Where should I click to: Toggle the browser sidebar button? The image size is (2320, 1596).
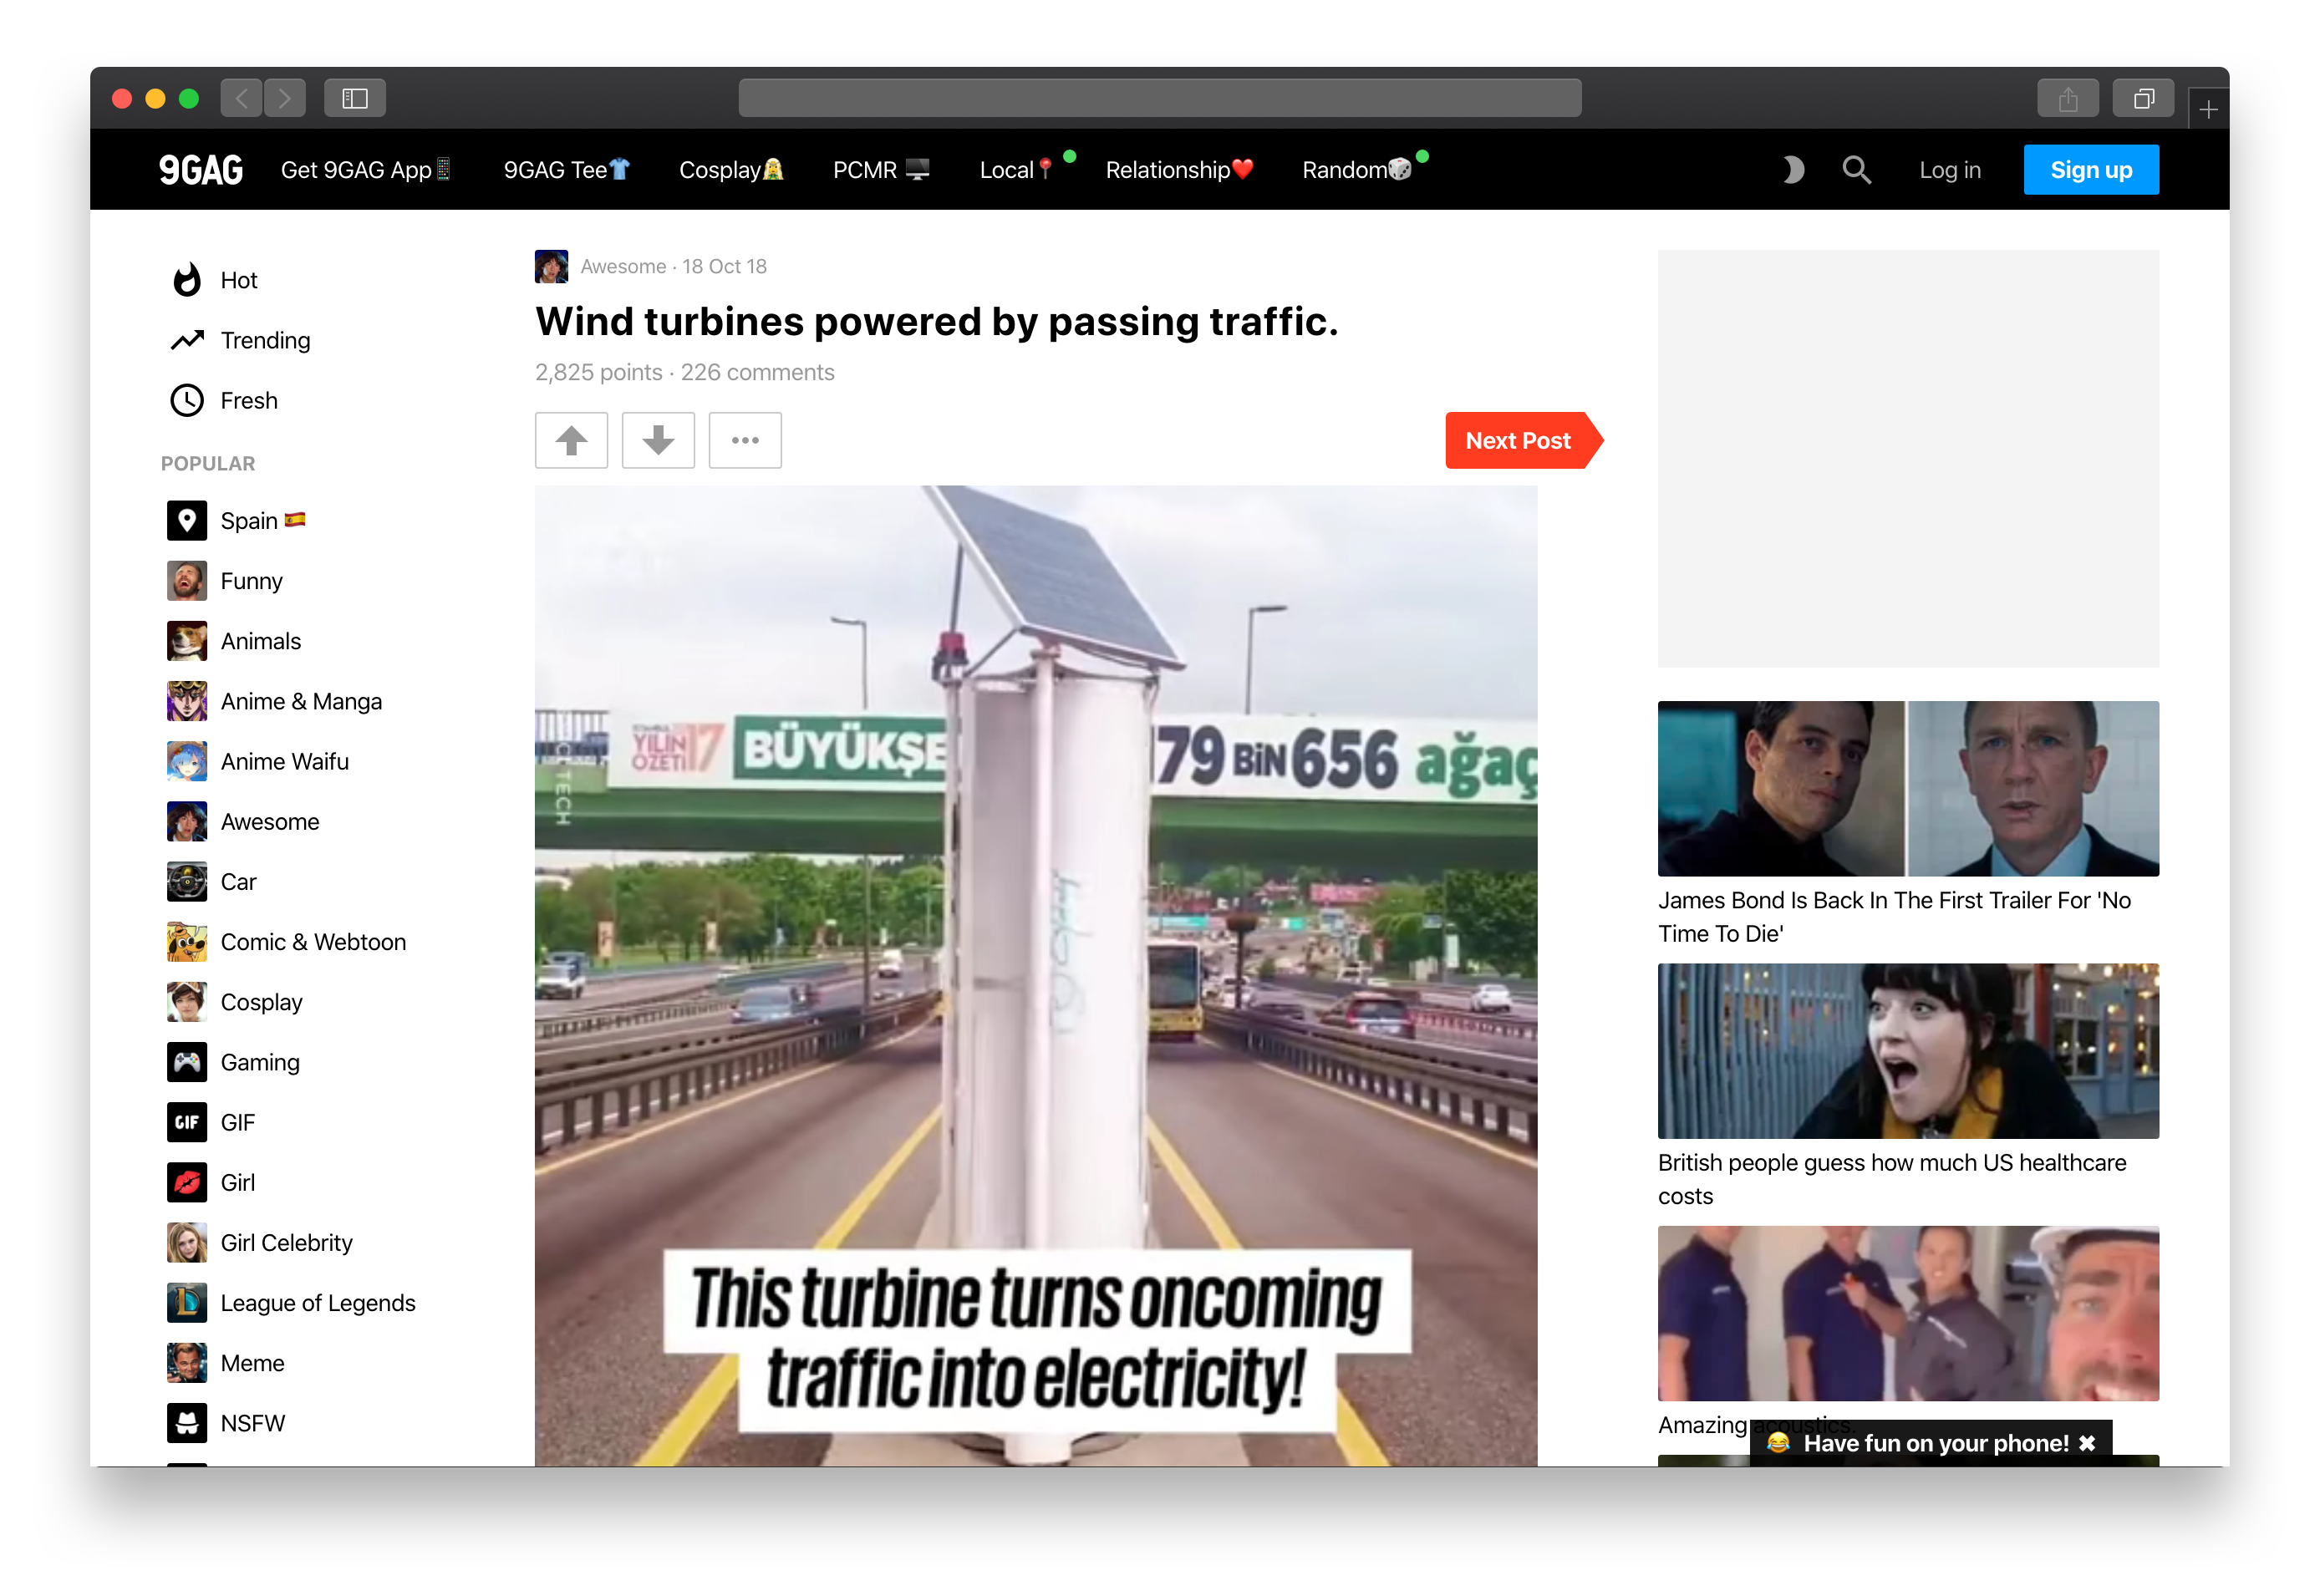[x=355, y=98]
